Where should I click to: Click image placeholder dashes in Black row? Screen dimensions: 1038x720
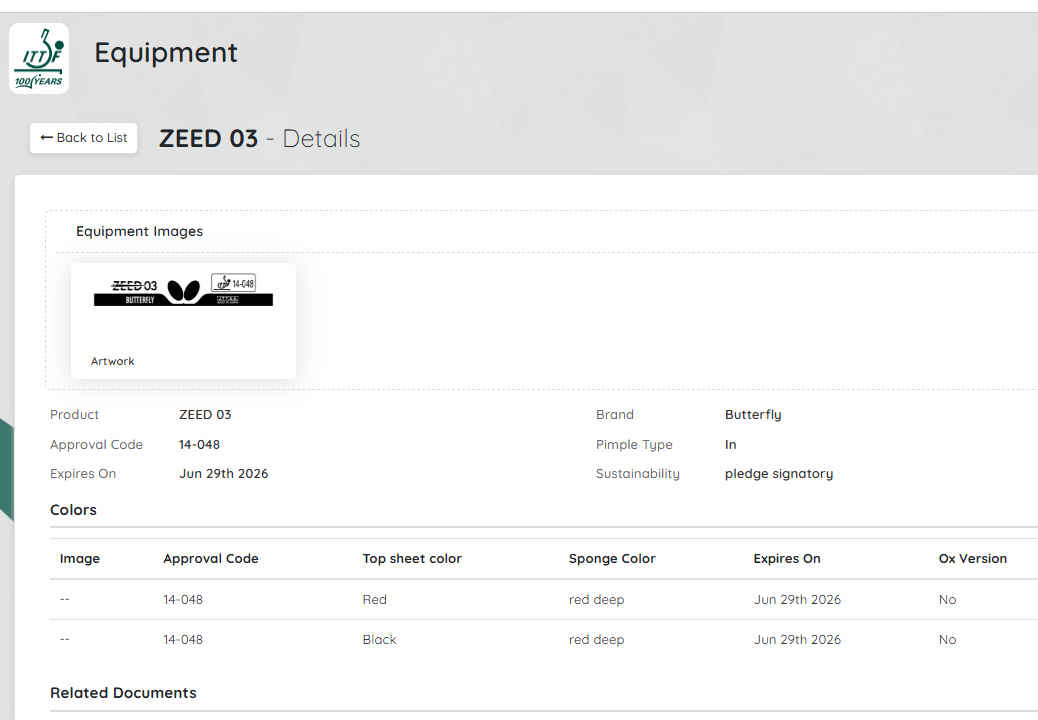pyautogui.click(x=64, y=640)
